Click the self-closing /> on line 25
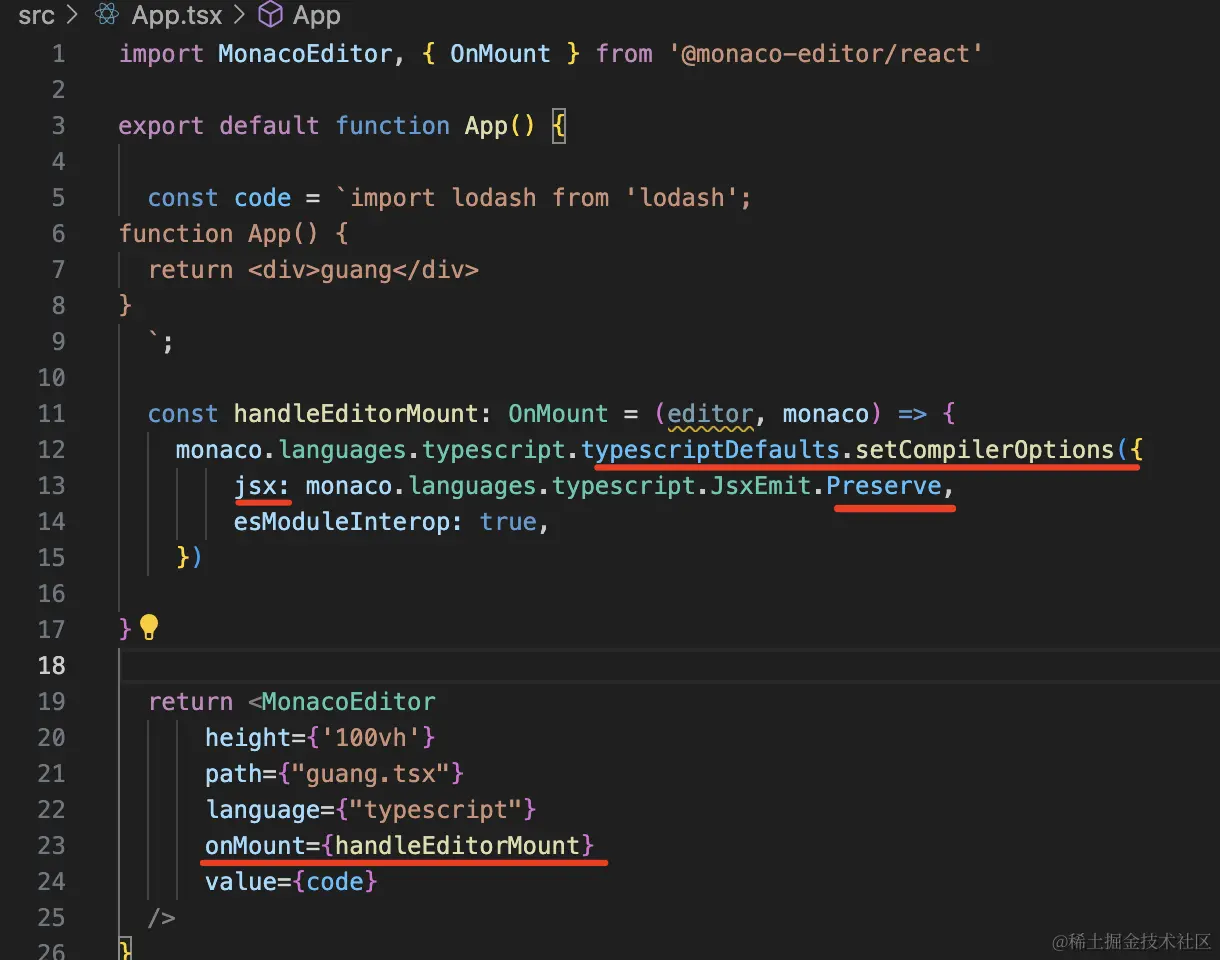 (x=162, y=917)
